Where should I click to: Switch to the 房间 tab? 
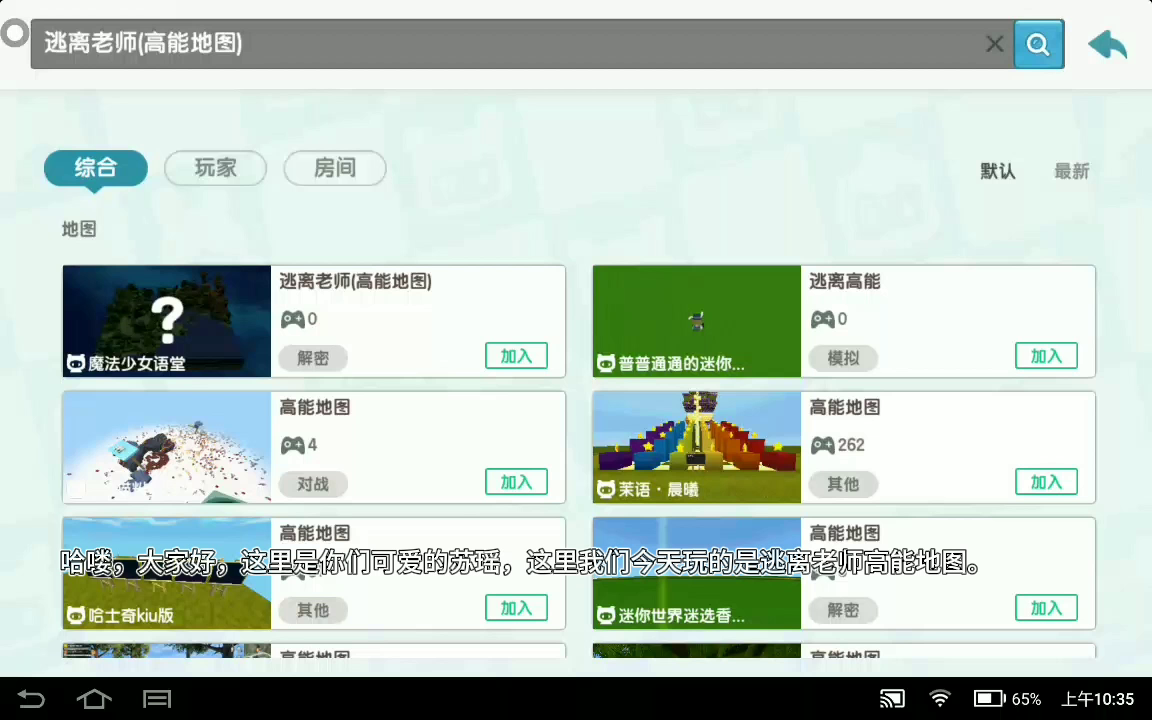[335, 168]
